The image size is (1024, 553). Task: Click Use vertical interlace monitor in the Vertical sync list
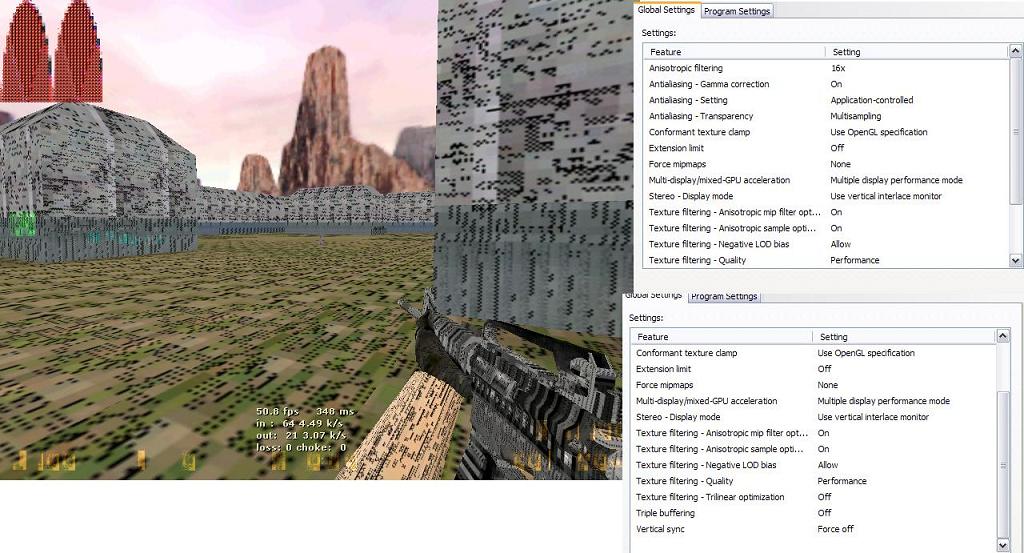click(872, 417)
